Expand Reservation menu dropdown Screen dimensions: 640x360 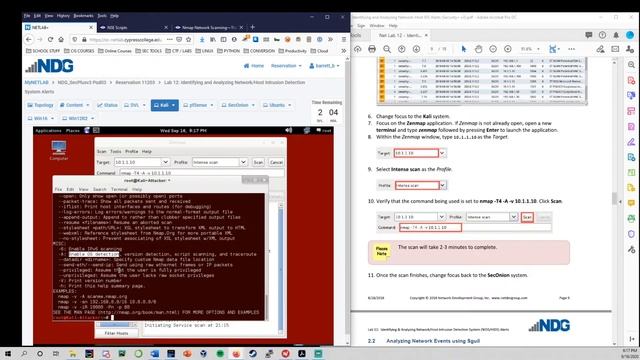[x=286, y=66]
